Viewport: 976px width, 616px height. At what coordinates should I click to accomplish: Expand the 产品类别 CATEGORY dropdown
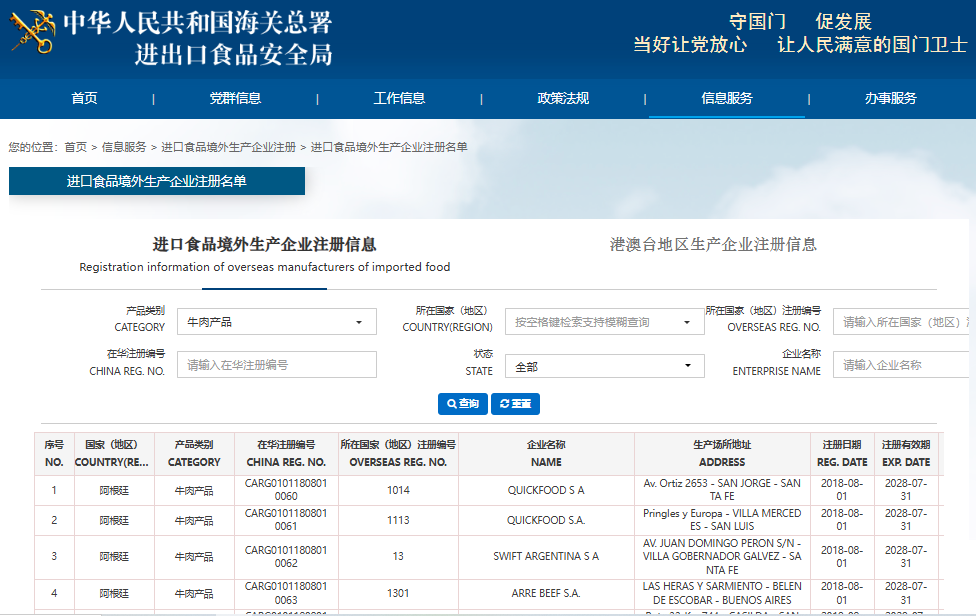coord(276,322)
